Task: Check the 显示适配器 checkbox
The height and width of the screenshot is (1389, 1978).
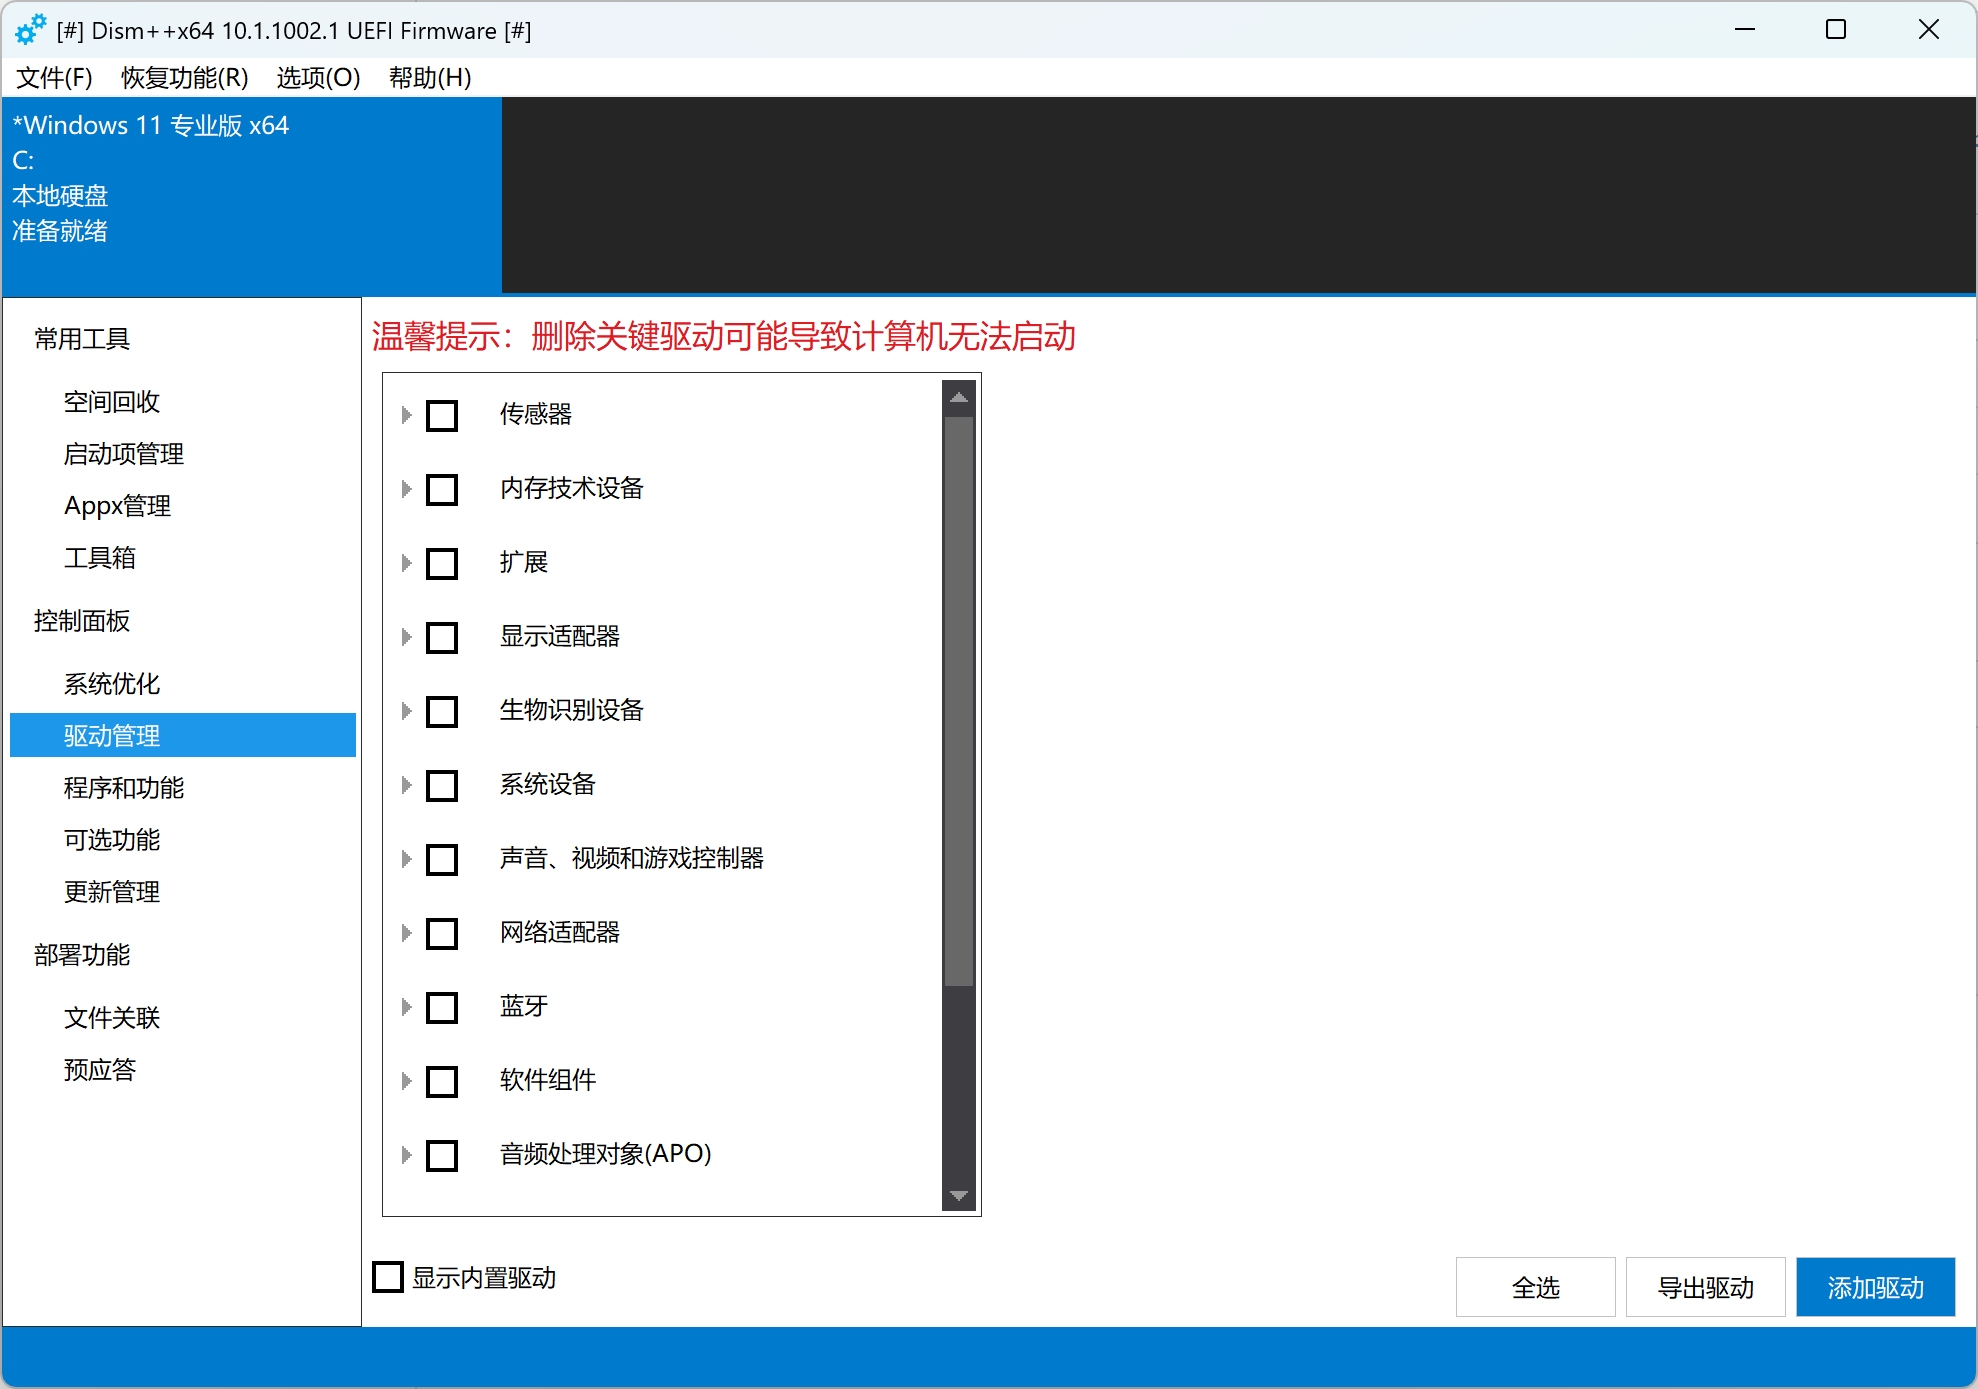Action: [x=442, y=637]
